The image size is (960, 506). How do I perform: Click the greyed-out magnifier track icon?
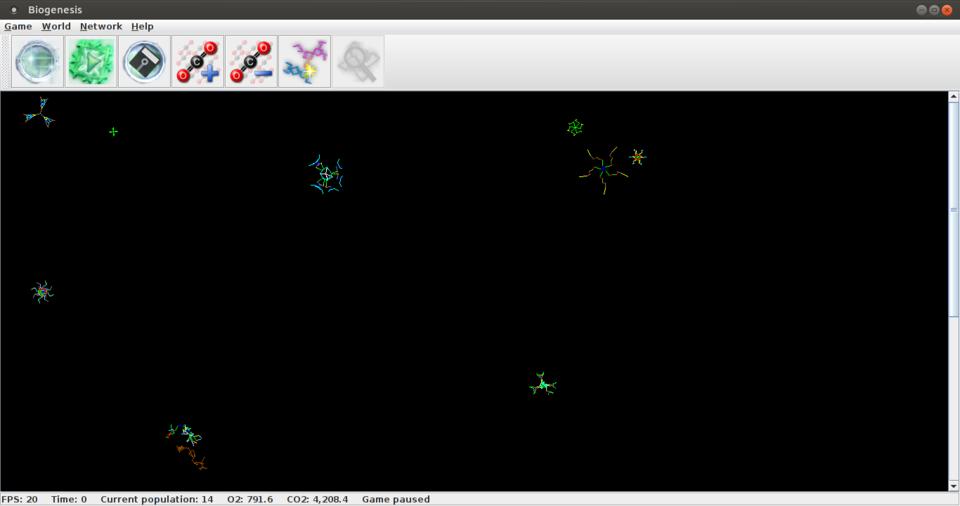[357, 62]
